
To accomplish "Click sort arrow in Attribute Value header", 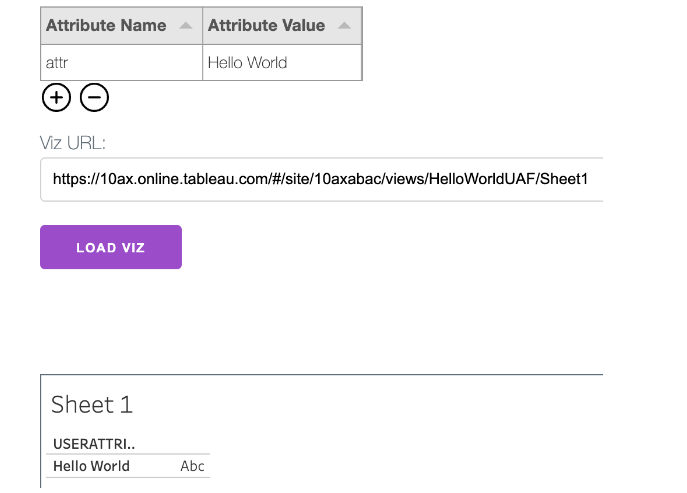I will 344,26.
